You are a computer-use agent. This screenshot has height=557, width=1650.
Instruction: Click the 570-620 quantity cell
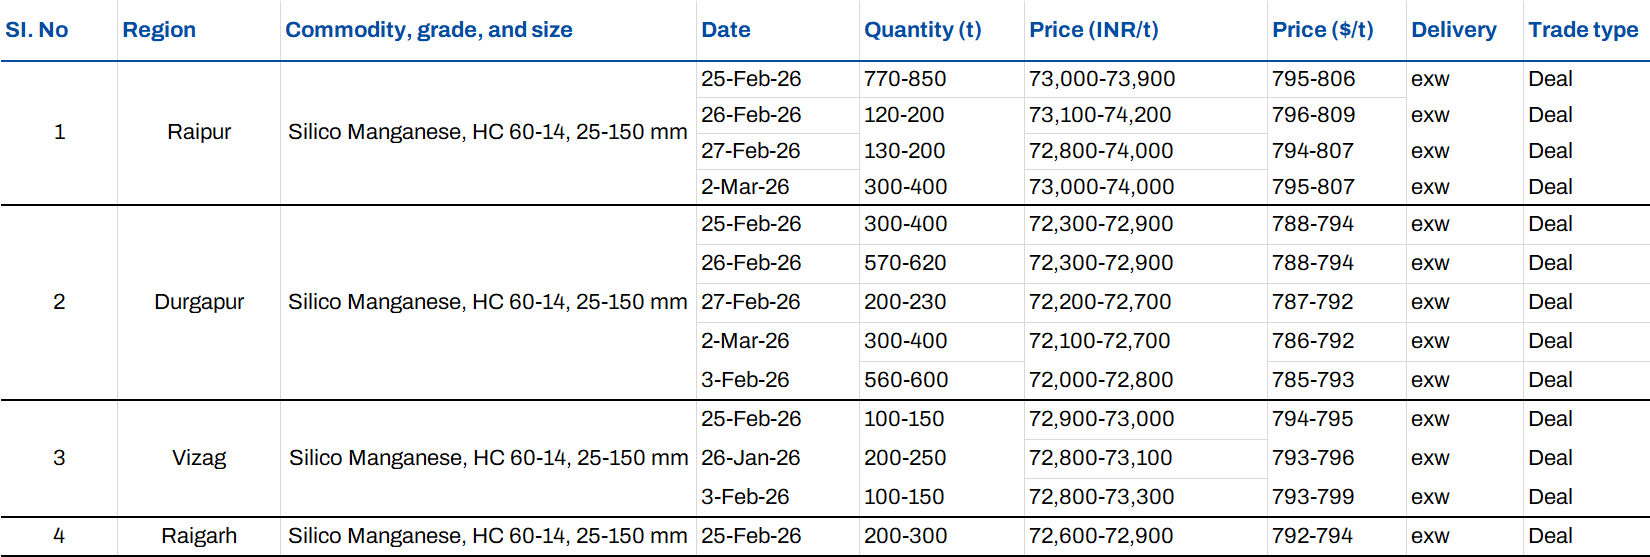[905, 263]
